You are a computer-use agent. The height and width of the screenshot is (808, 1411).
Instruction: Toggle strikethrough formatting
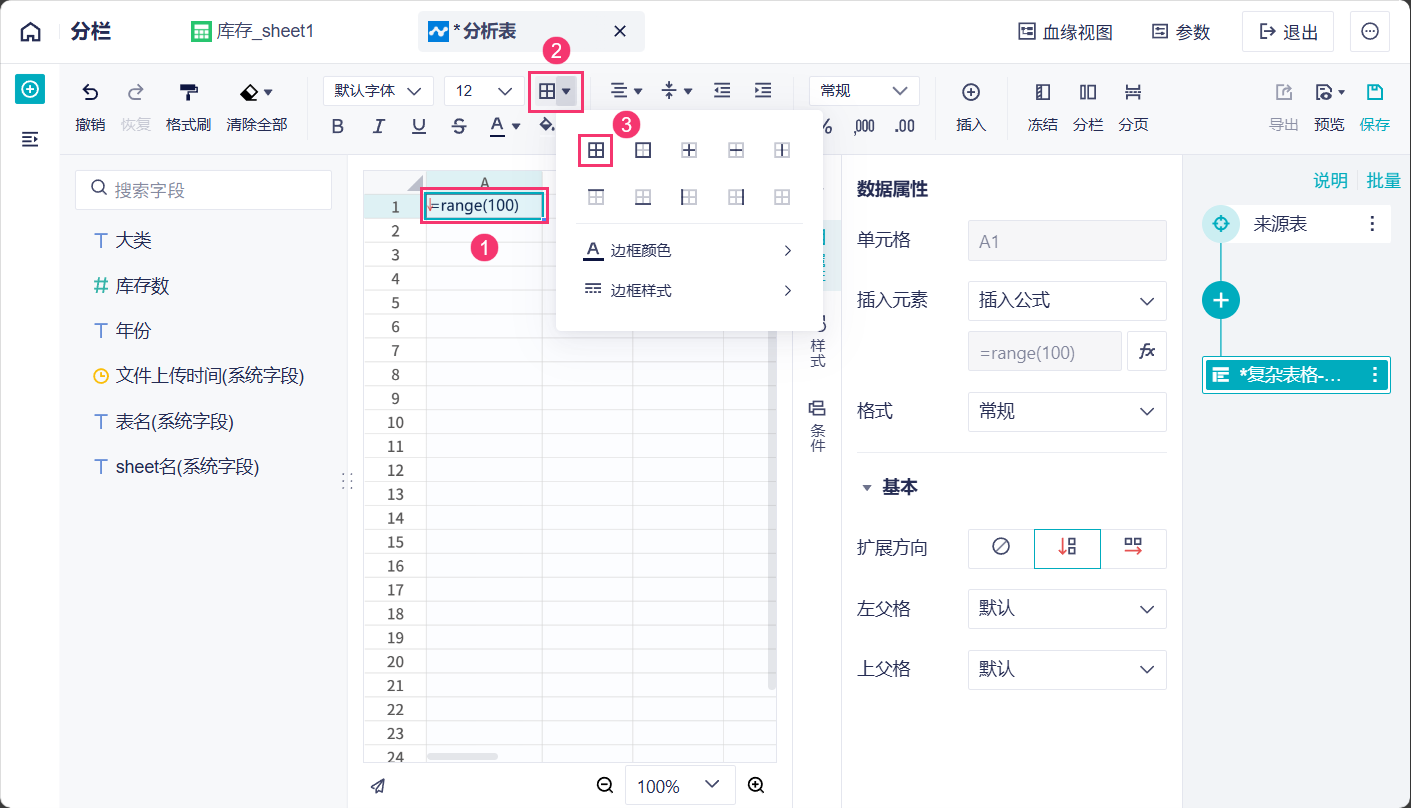coord(459,126)
